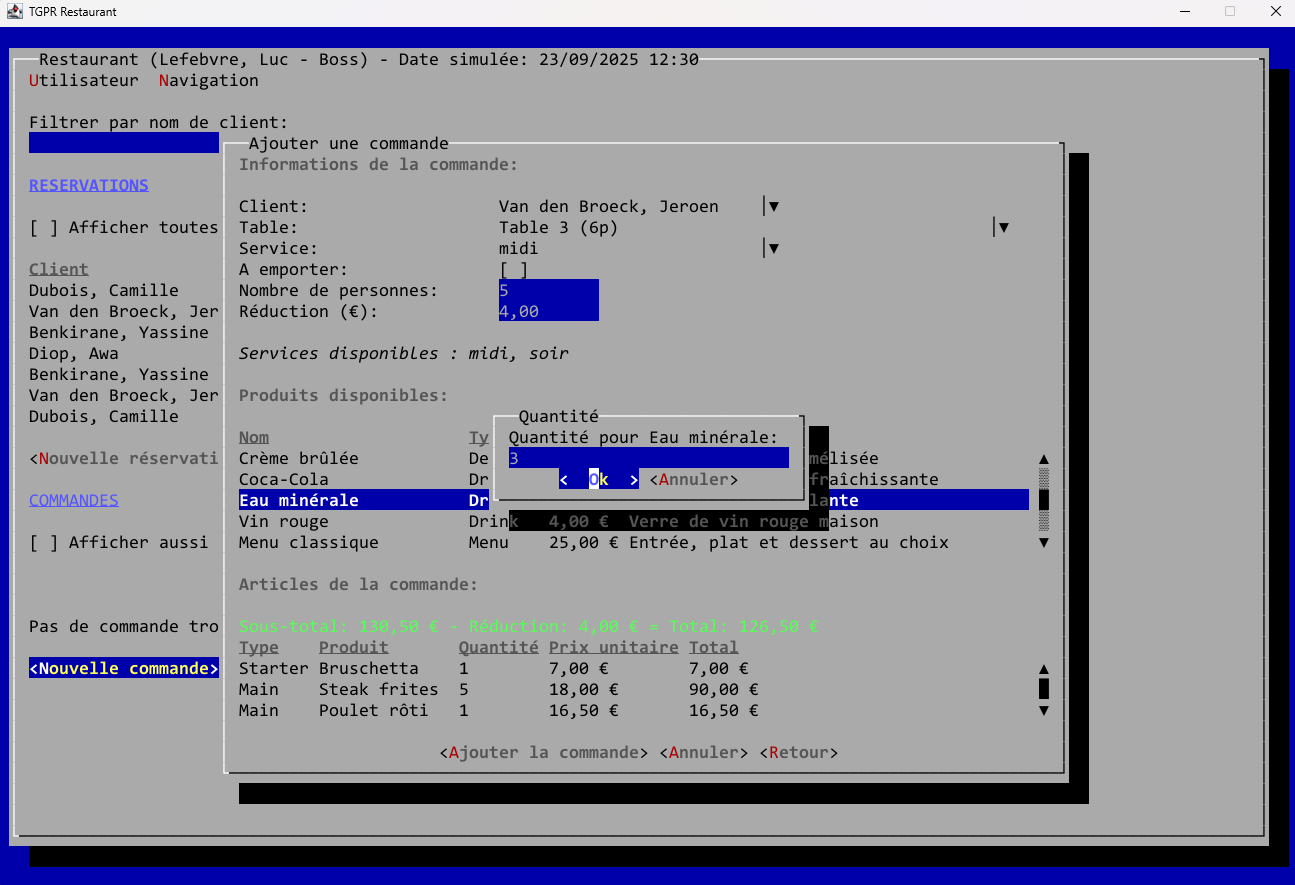Toggle the A emporter checkbox

(514, 269)
